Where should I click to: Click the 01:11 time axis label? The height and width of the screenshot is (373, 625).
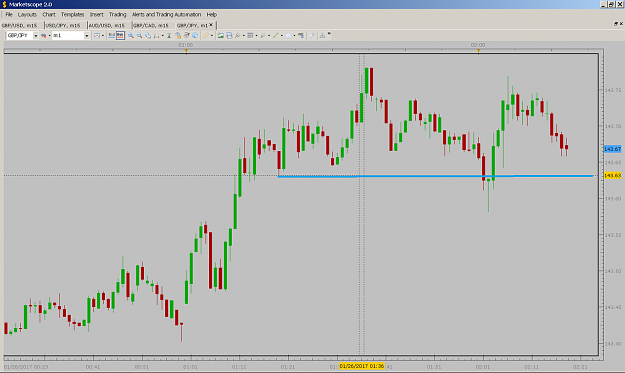pyautogui.click(x=239, y=367)
